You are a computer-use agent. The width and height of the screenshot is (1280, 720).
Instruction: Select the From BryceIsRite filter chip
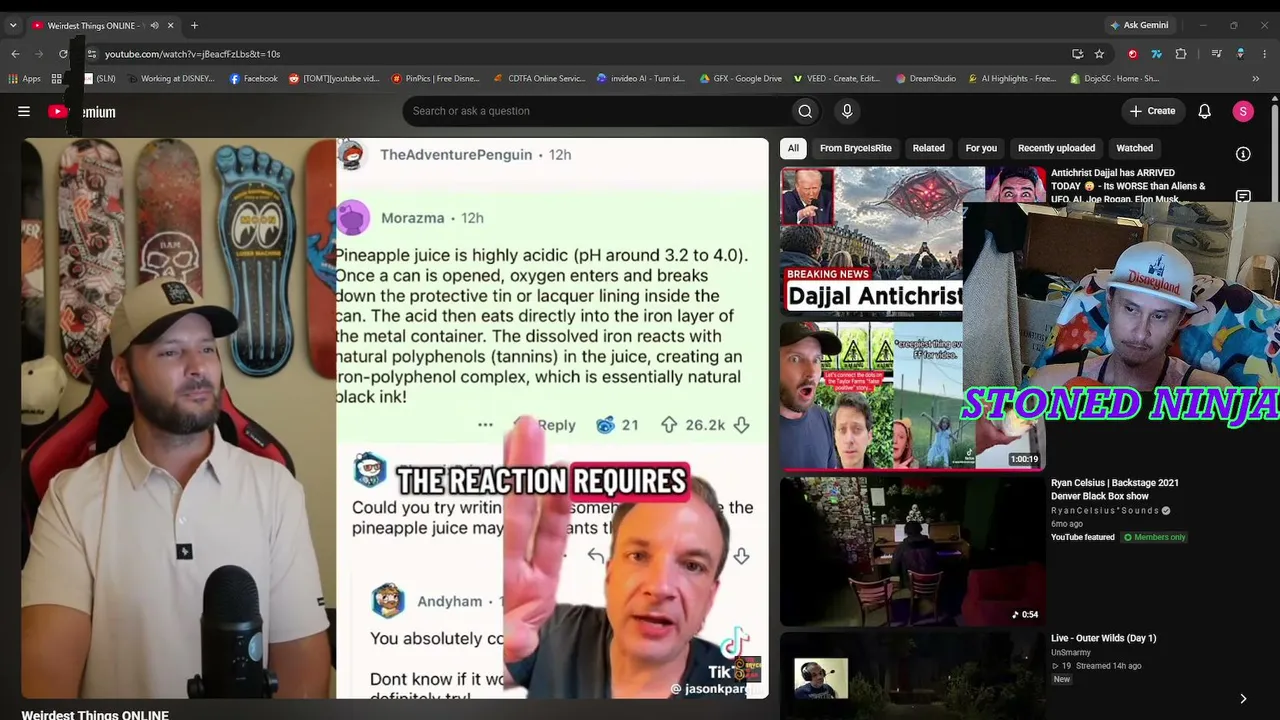[856, 148]
